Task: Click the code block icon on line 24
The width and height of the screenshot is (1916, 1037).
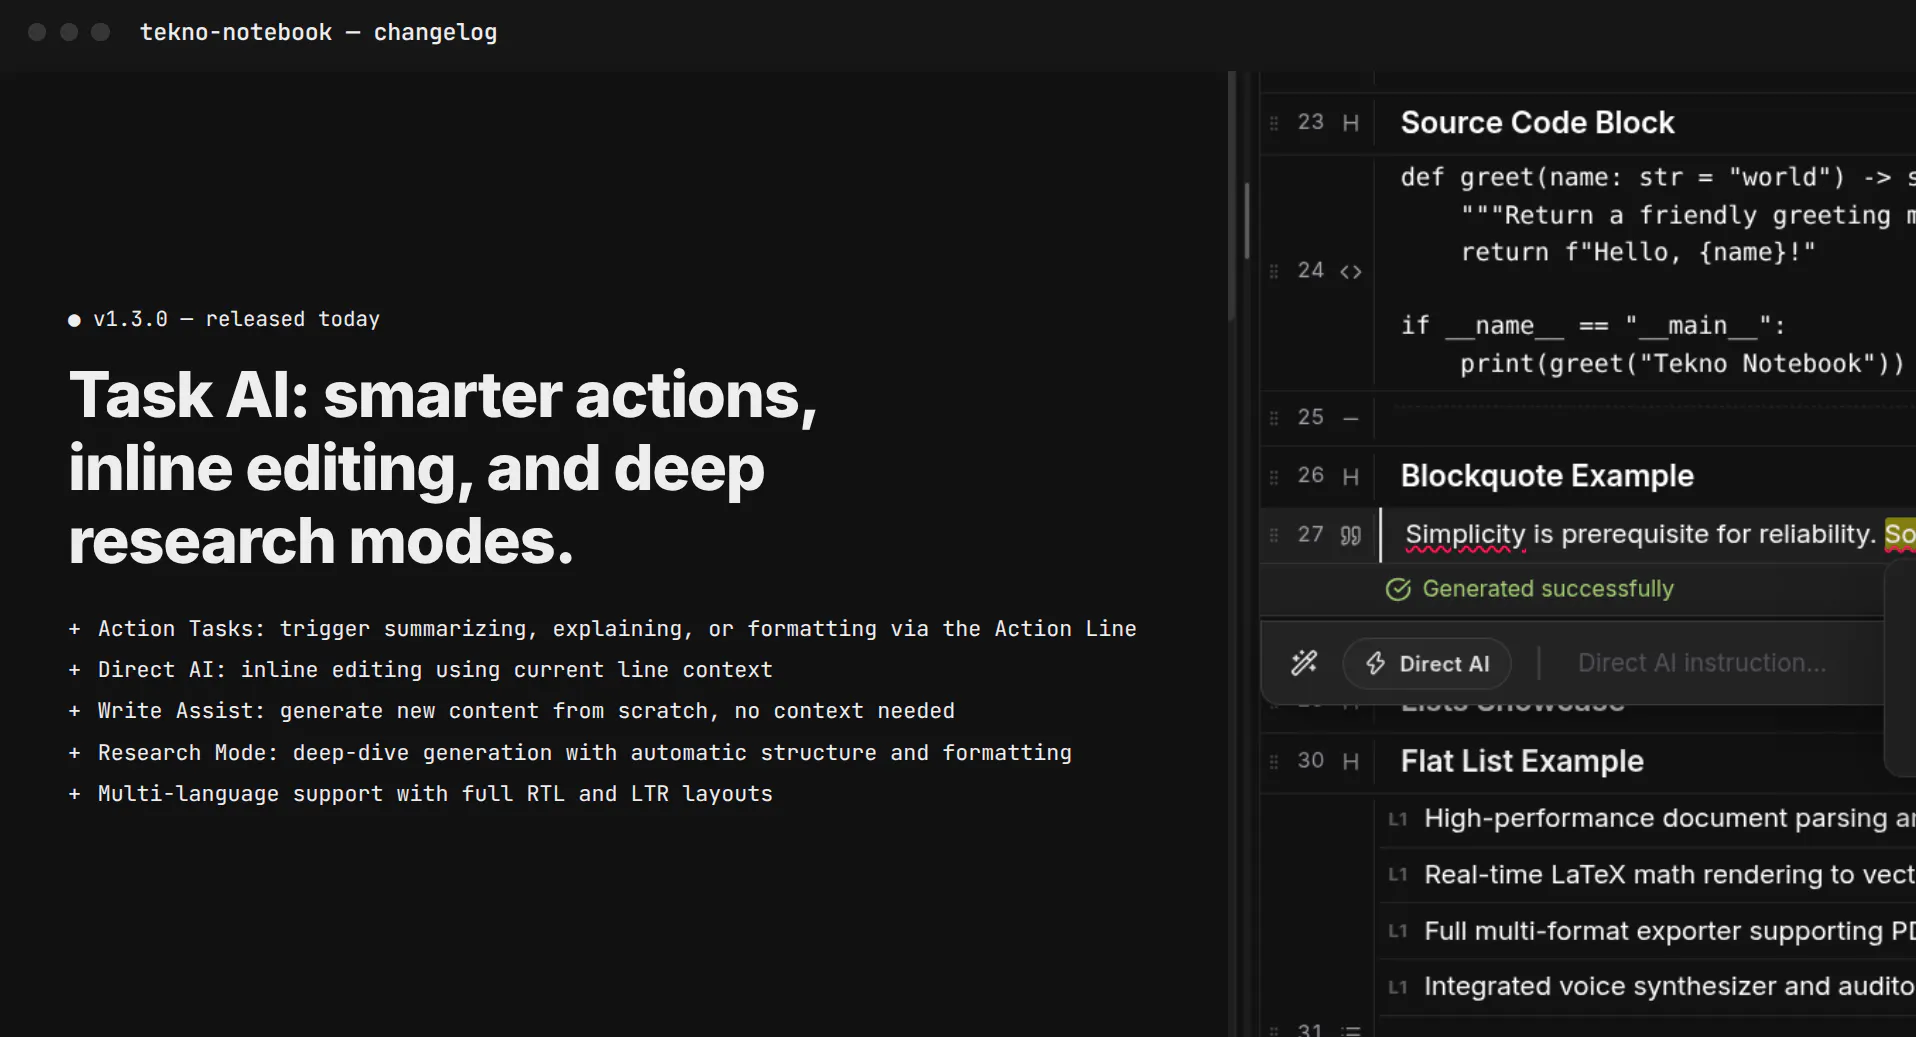Action: 1351,272
